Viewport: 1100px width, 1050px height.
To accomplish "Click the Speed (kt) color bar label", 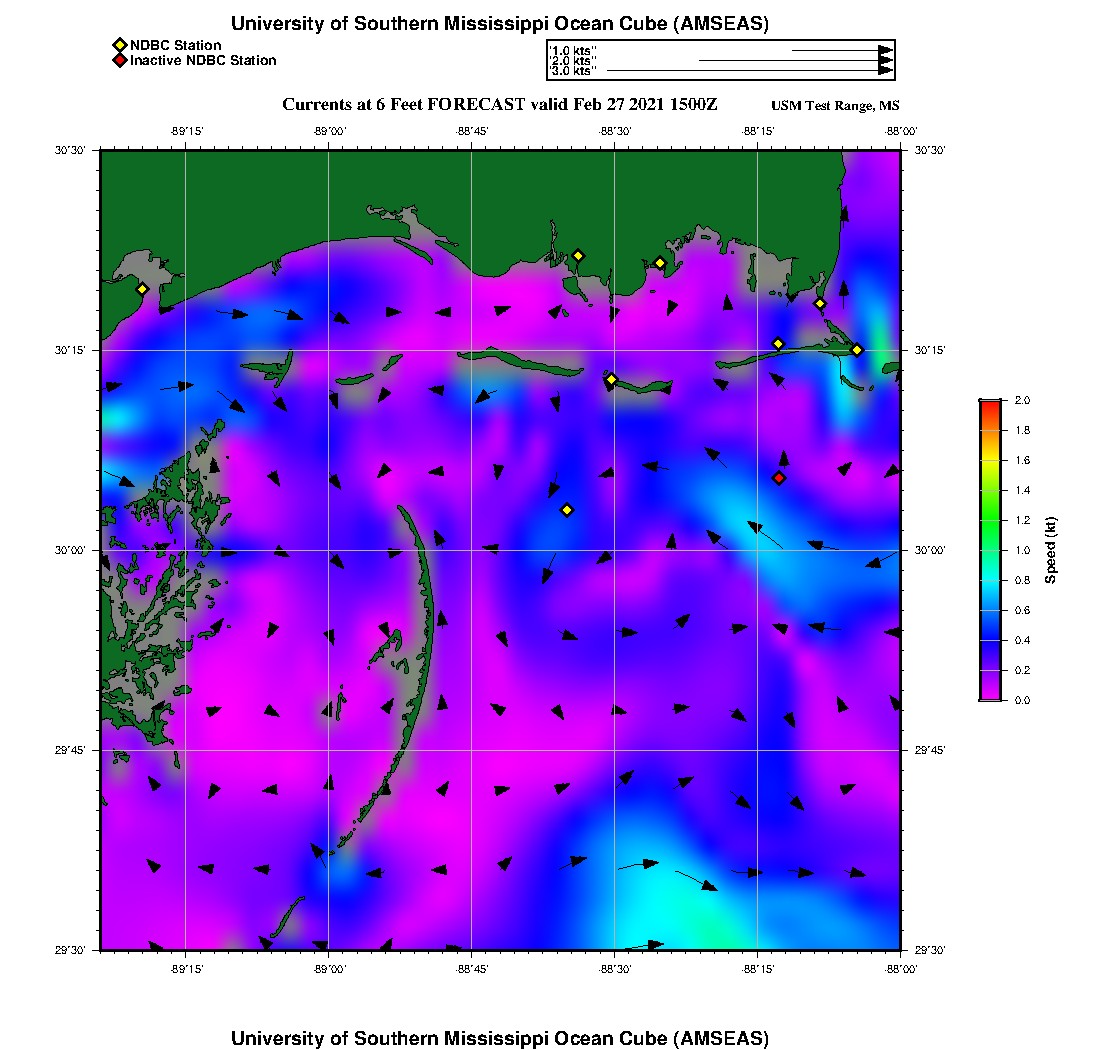I will coord(1050,551).
